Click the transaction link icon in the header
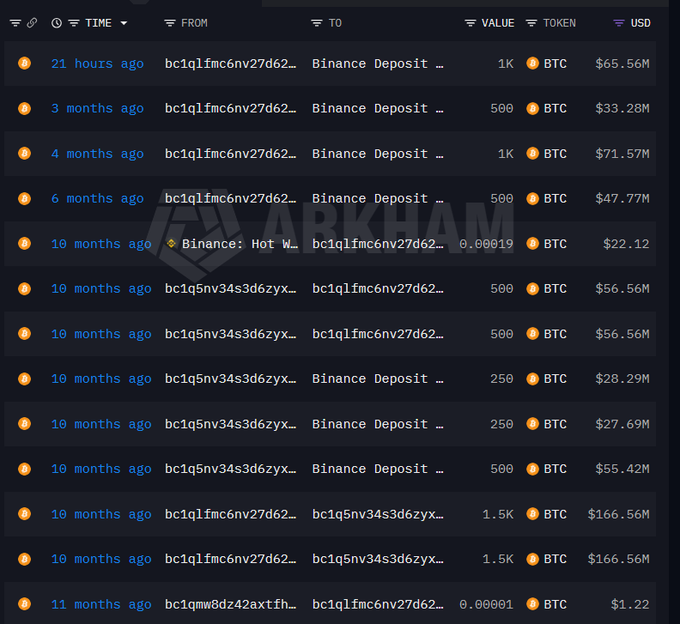The height and width of the screenshot is (624, 680). tap(32, 23)
